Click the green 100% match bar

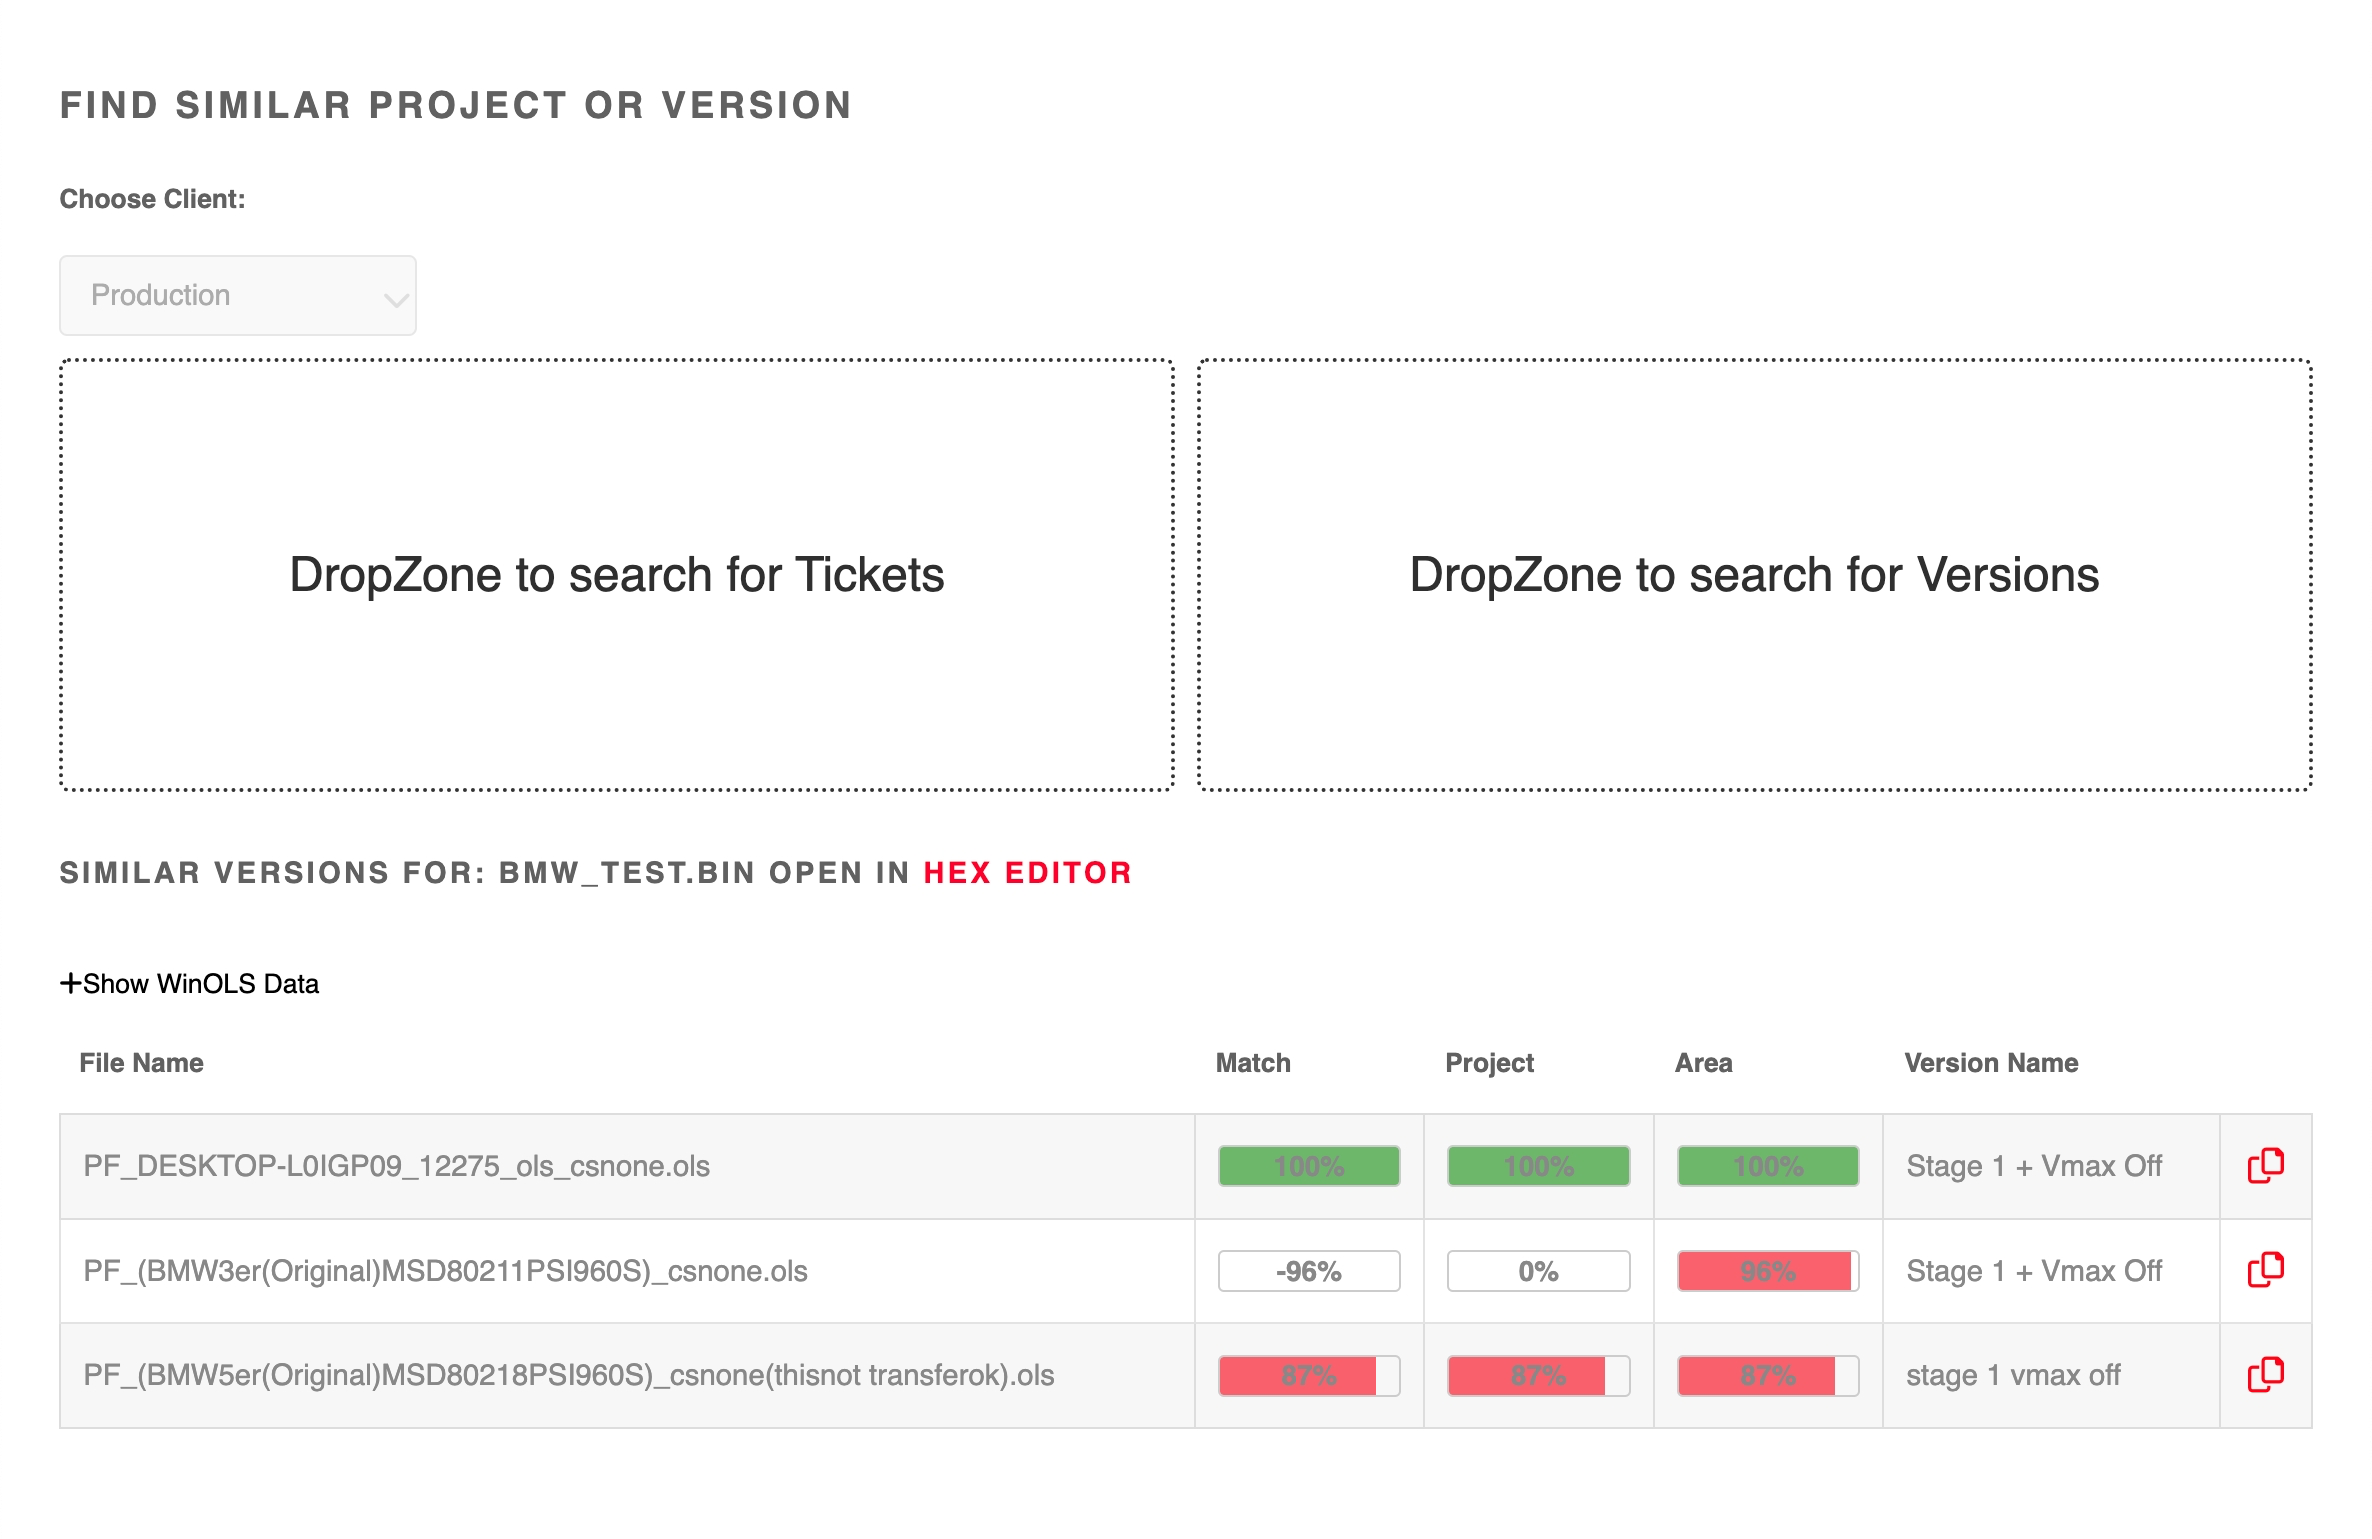pyautogui.click(x=1307, y=1166)
